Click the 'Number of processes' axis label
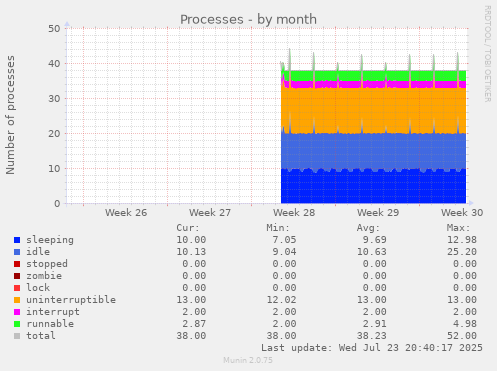 (x=10, y=115)
